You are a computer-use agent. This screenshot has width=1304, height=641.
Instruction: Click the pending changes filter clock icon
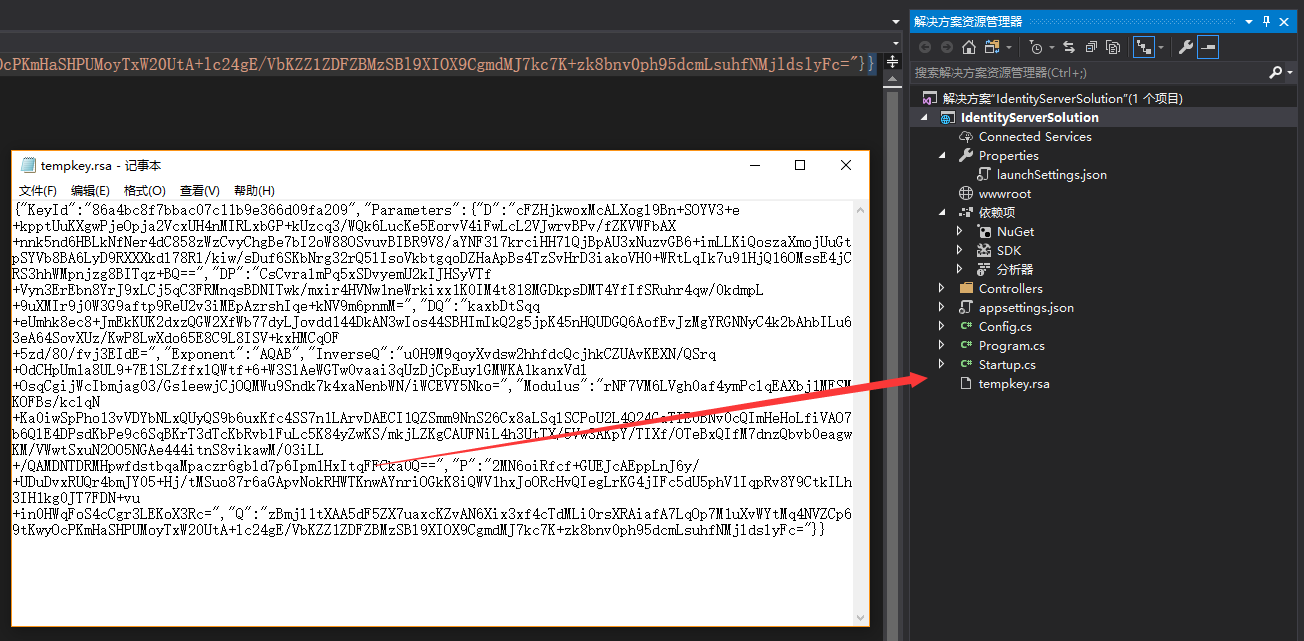tap(1035, 47)
